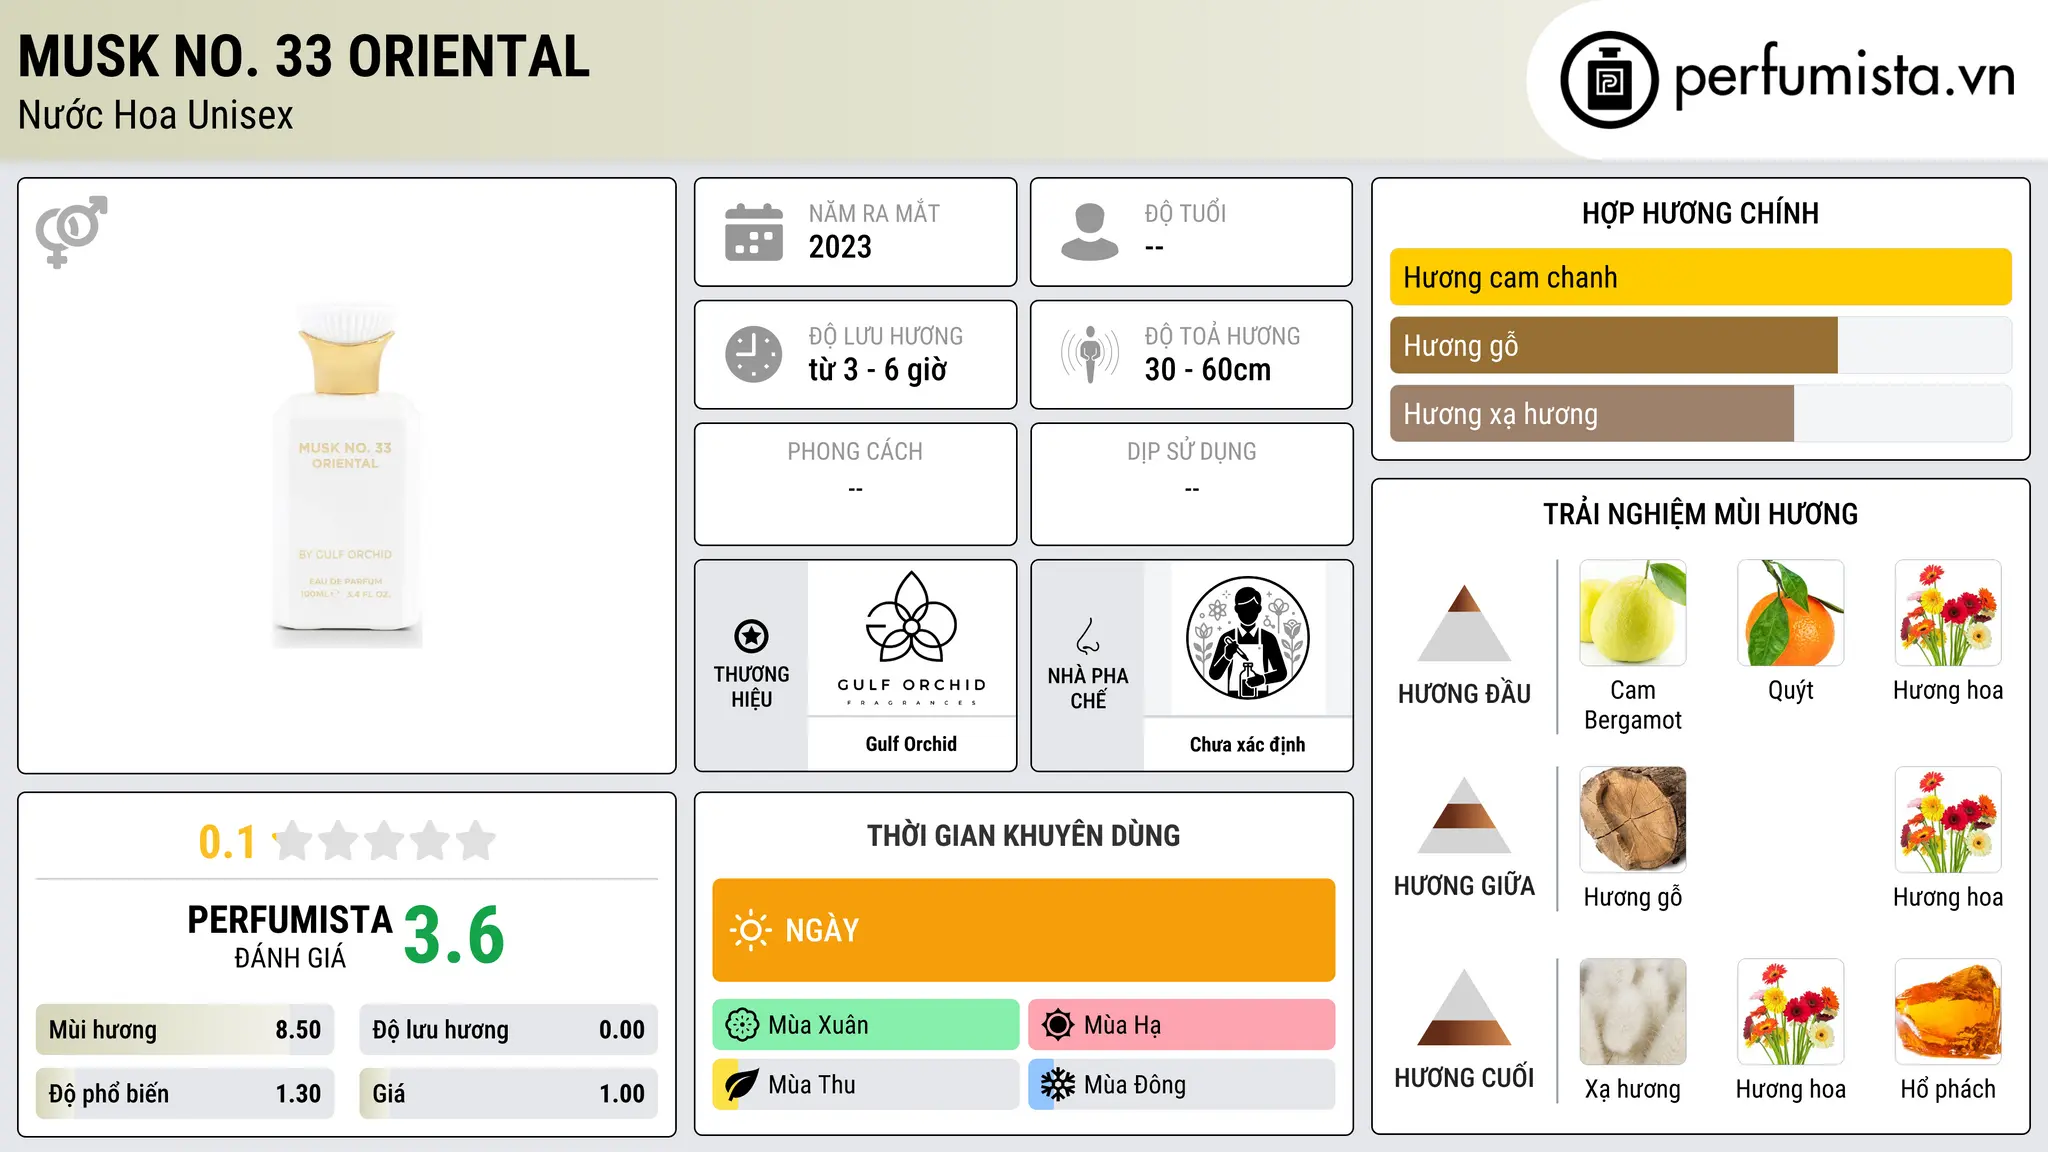Click the sillage icon beside Độ toả hương

click(1089, 354)
